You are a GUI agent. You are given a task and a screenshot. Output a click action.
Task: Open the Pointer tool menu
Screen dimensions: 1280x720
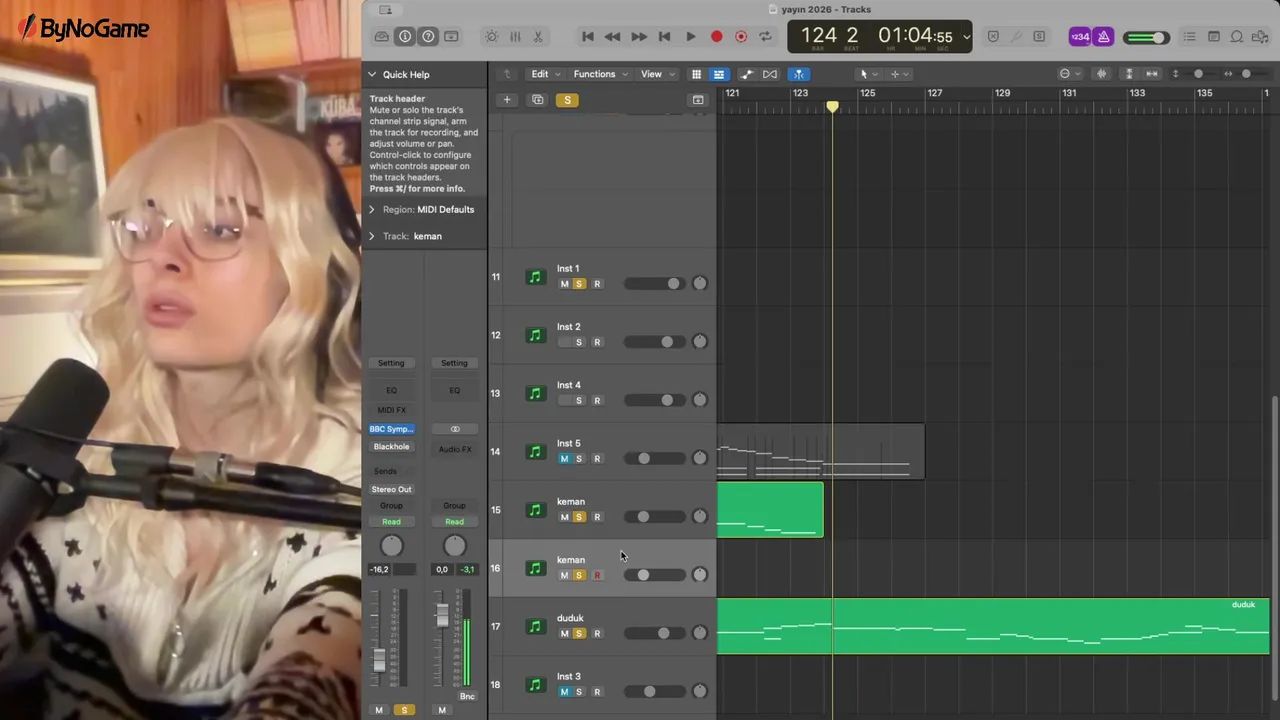(867, 74)
